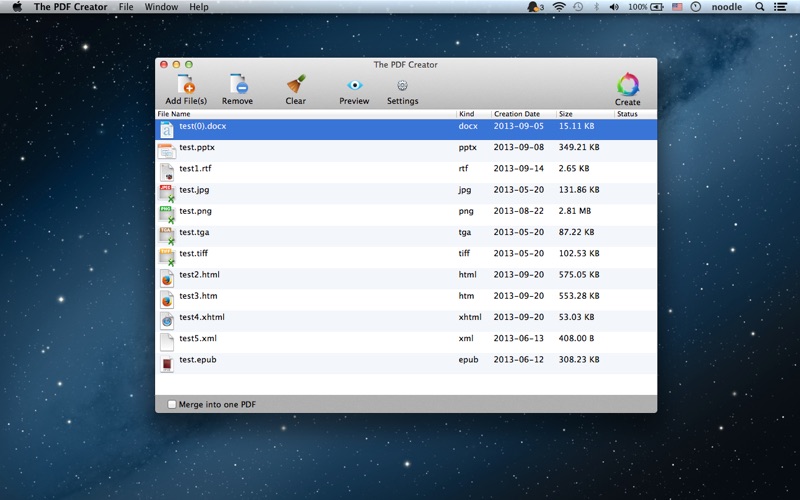Click the 2013-09-14 creation date
800x500 pixels.
pyautogui.click(x=518, y=168)
